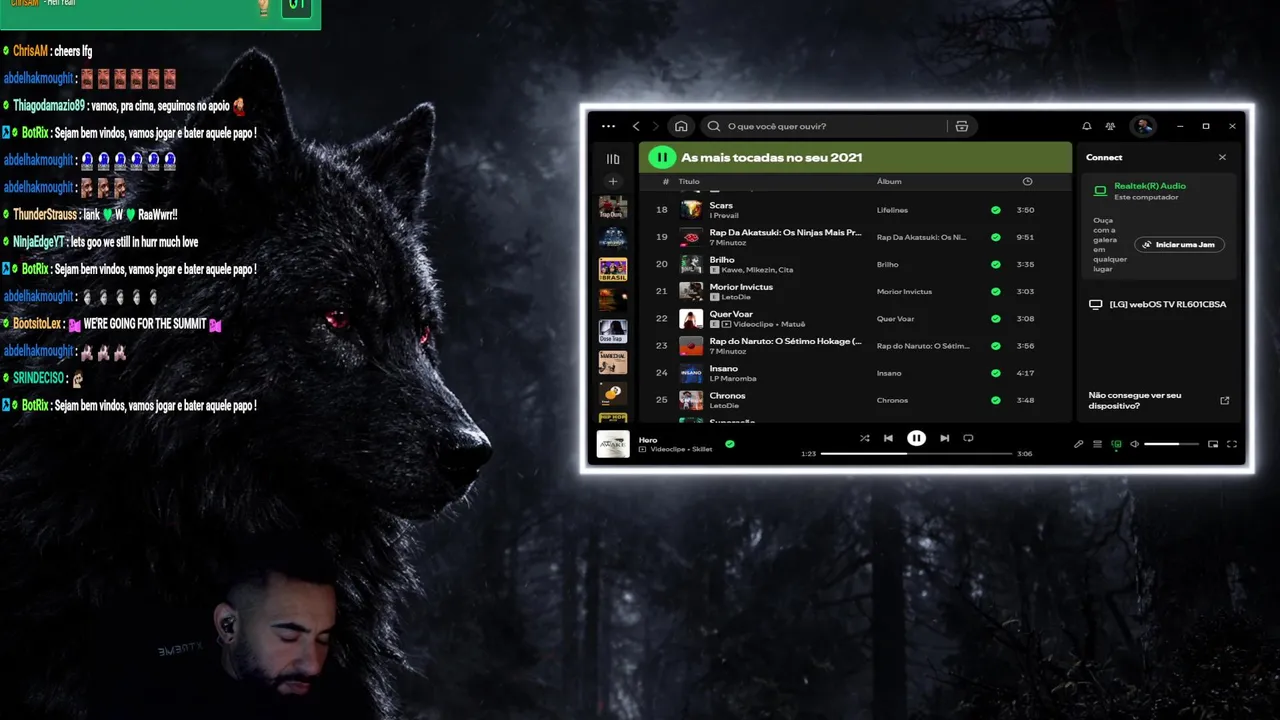Pause playback using bottom center button
Screen dimensions: 1280x720
(x=916, y=438)
